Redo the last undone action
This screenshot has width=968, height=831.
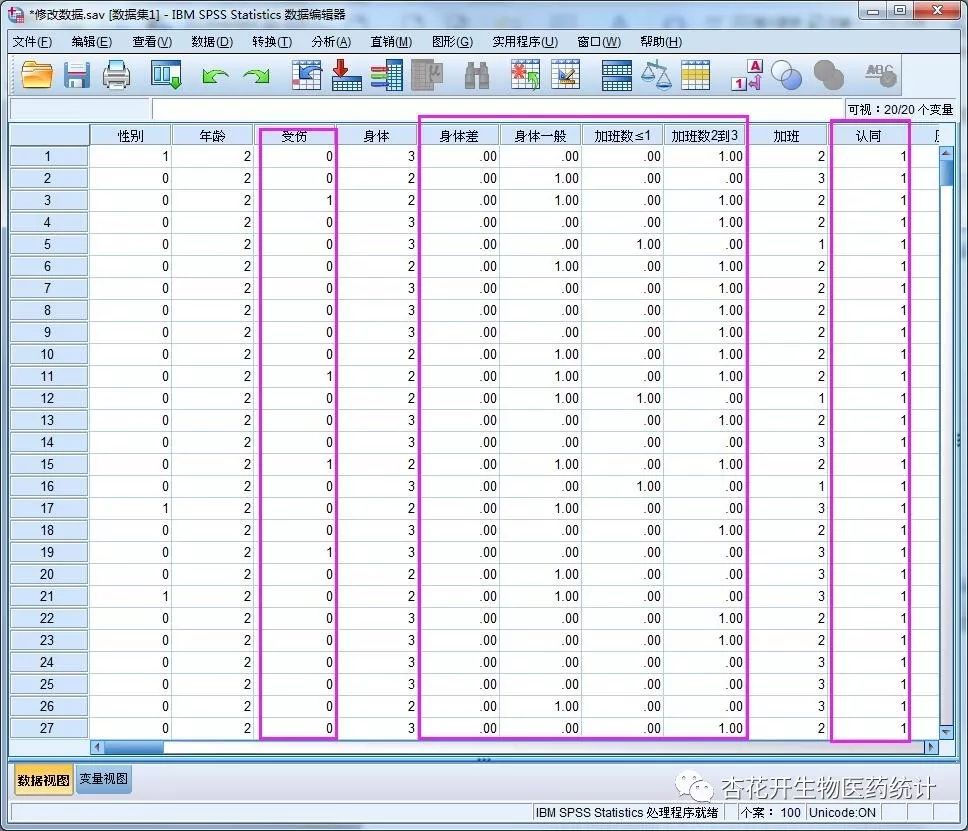(258, 74)
